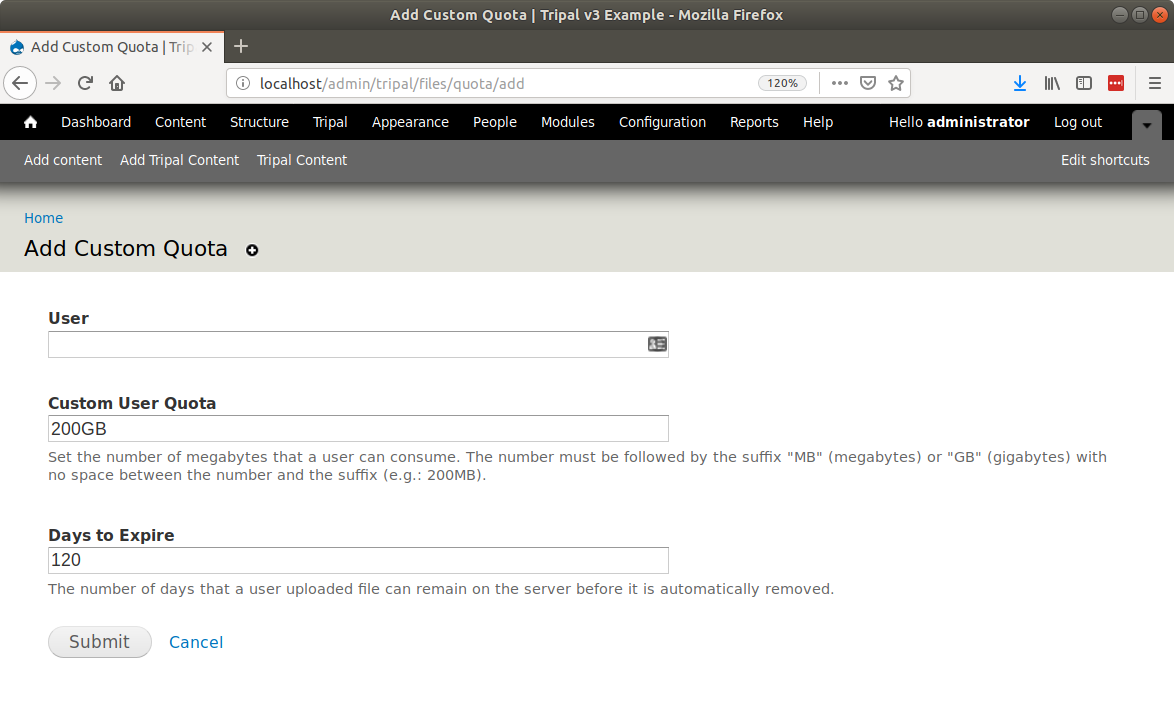1174x724 pixels.
Task: Open the Firefox hamburger menu
Action: click(x=1153, y=83)
